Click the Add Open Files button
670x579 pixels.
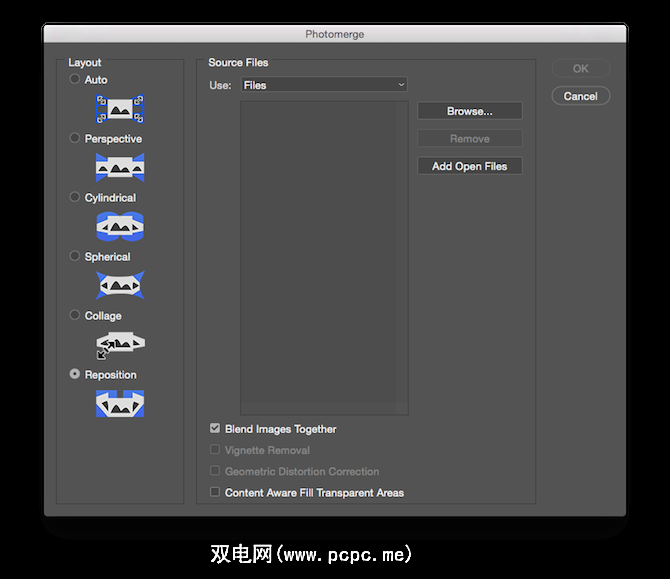(x=470, y=166)
